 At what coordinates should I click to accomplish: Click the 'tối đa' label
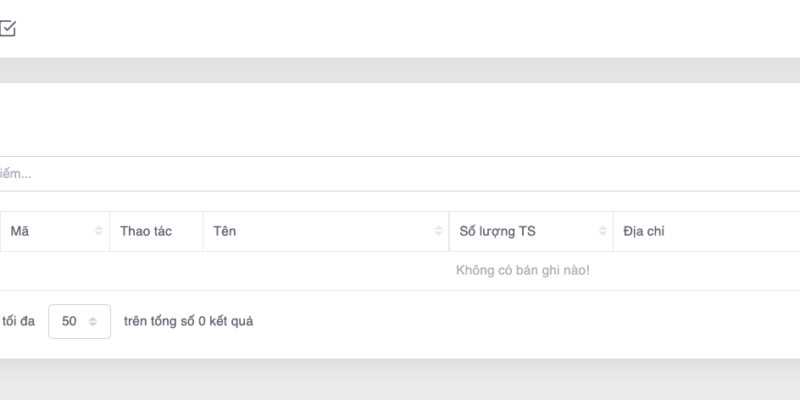point(18,322)
